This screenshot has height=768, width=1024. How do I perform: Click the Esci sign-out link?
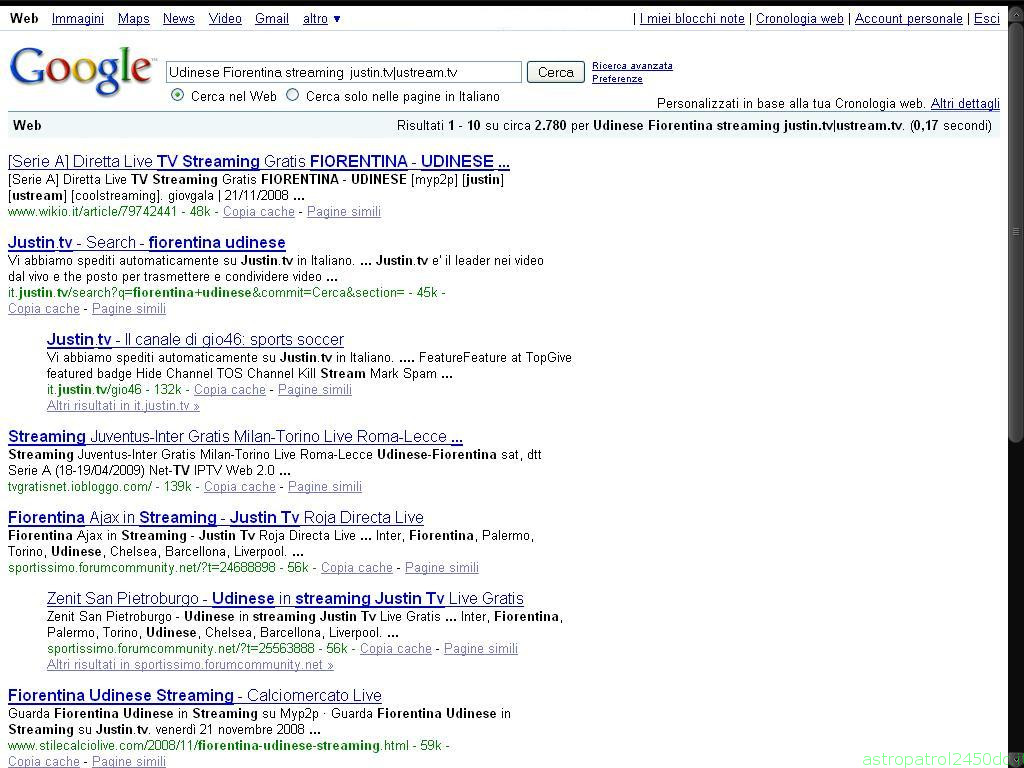(987, 19)
